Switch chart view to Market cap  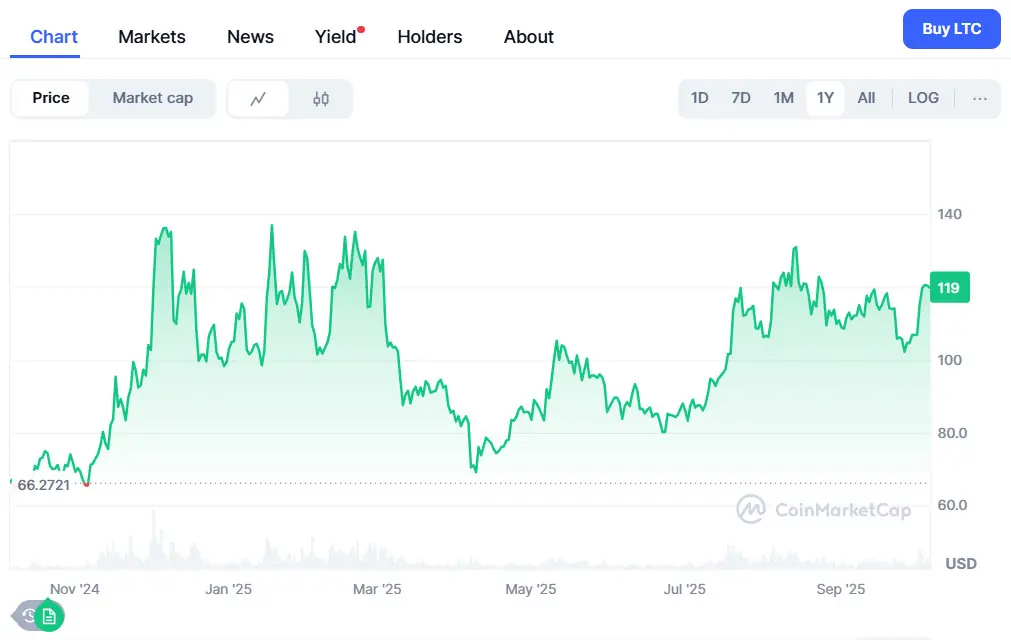(x=152, y=98)
